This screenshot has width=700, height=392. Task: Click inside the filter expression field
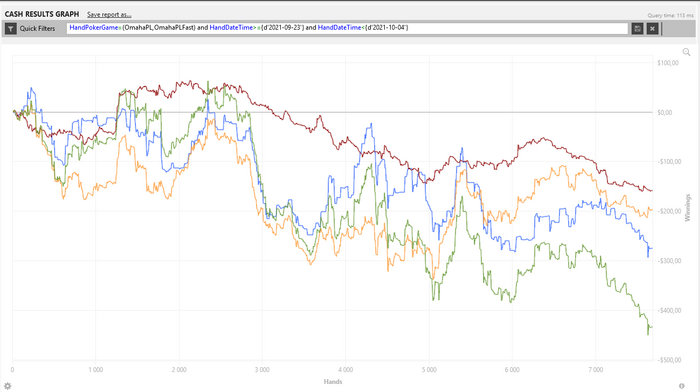[x=347, y=28]
